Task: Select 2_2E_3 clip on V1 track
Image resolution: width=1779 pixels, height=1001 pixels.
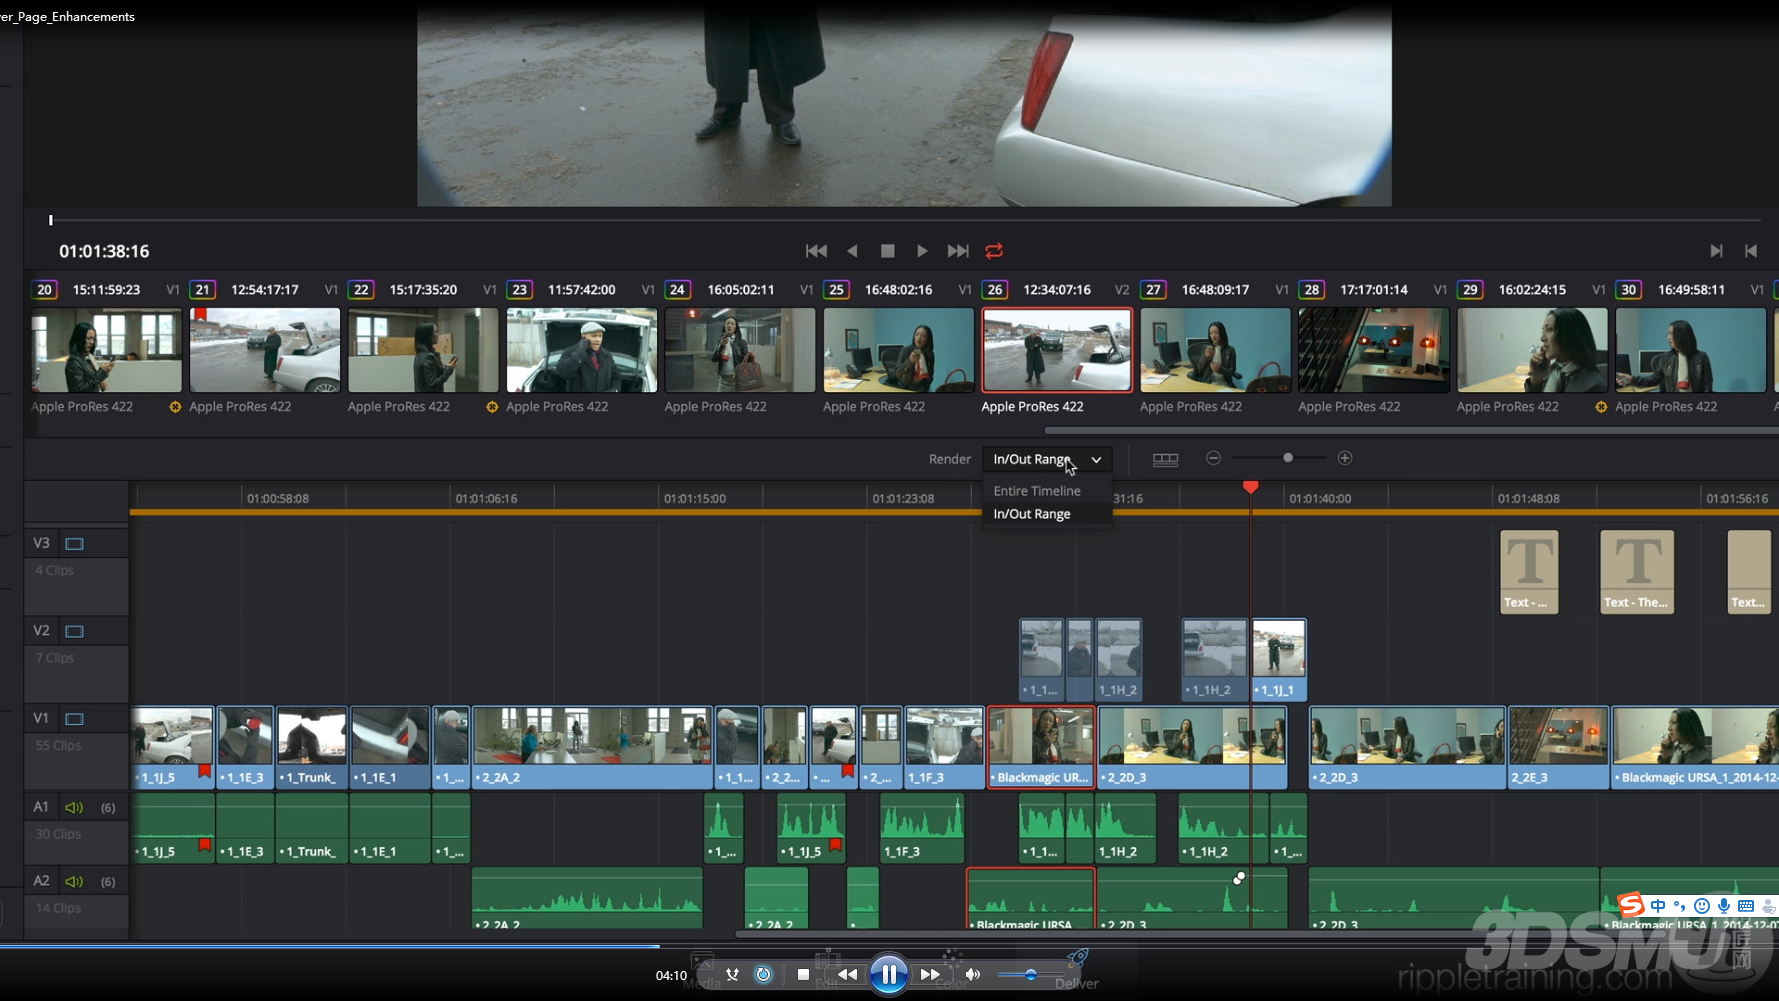Action: (1558, 747)
